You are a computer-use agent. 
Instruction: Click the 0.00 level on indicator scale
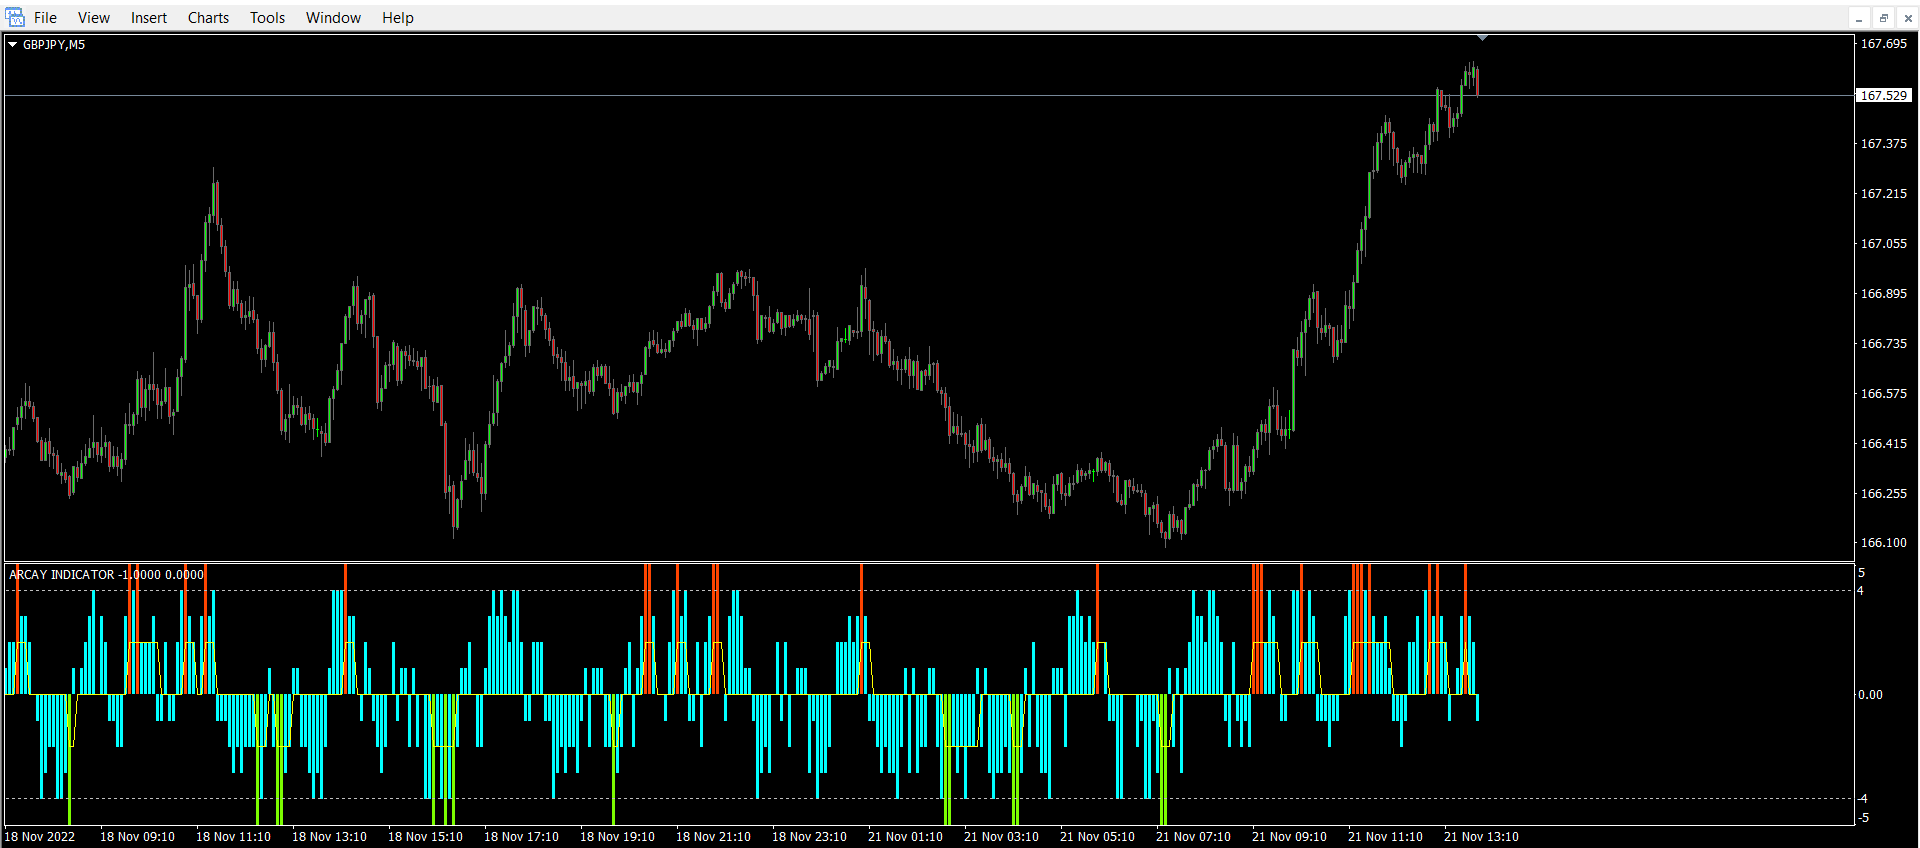coord(1870,695)
